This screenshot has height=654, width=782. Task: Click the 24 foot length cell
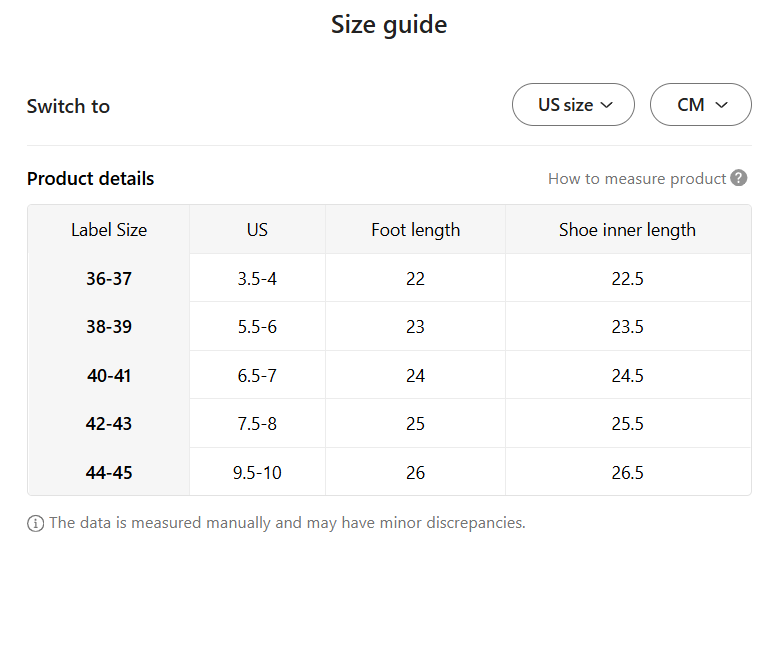click(x=415, y=376)
